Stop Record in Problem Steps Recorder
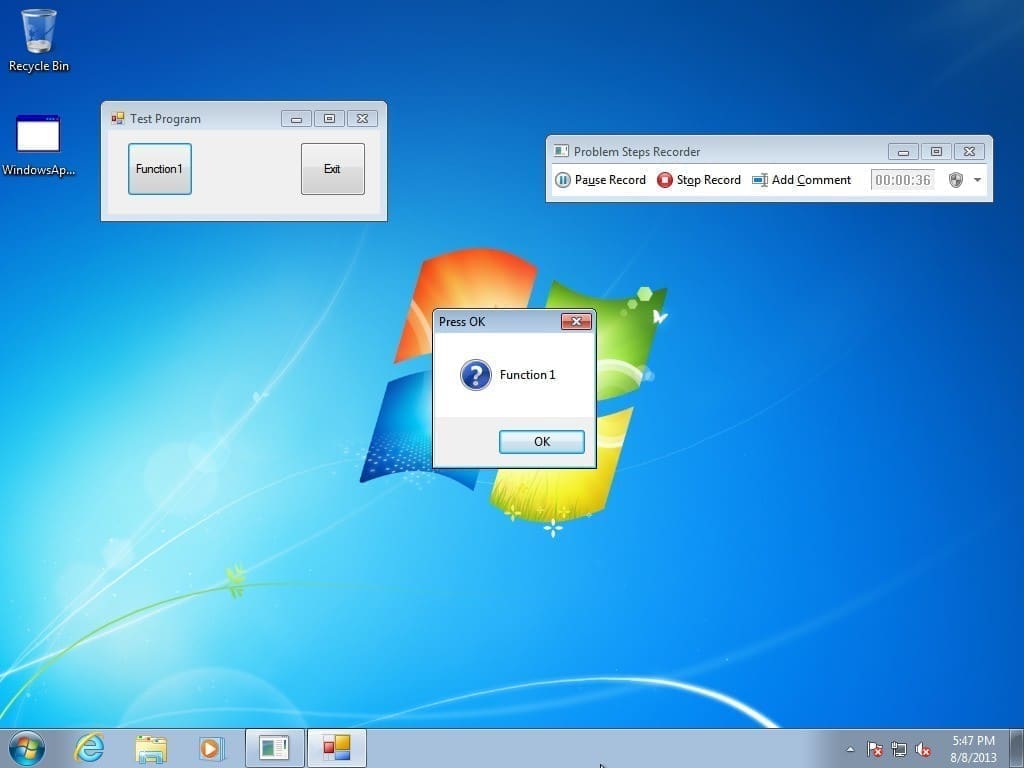 [699, 180]
